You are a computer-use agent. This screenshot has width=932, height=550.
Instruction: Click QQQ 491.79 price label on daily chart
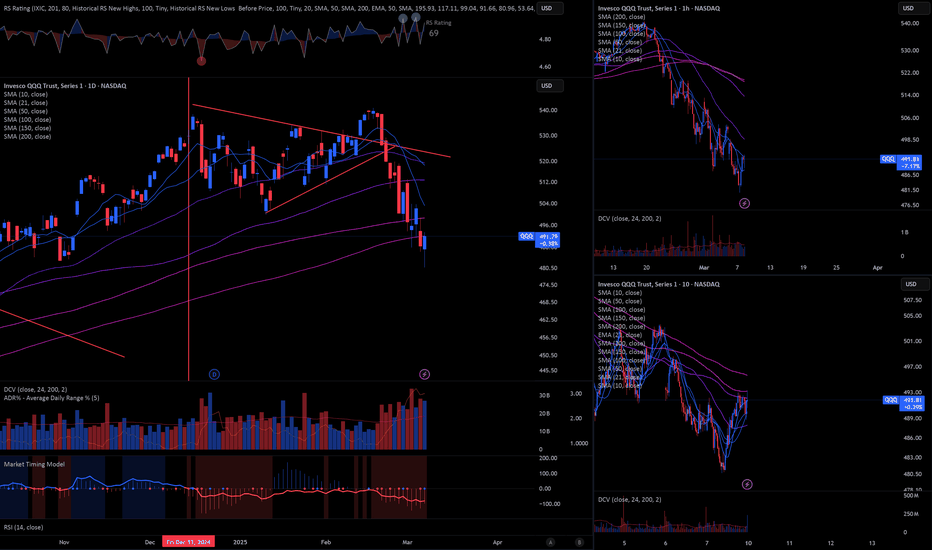539,240
